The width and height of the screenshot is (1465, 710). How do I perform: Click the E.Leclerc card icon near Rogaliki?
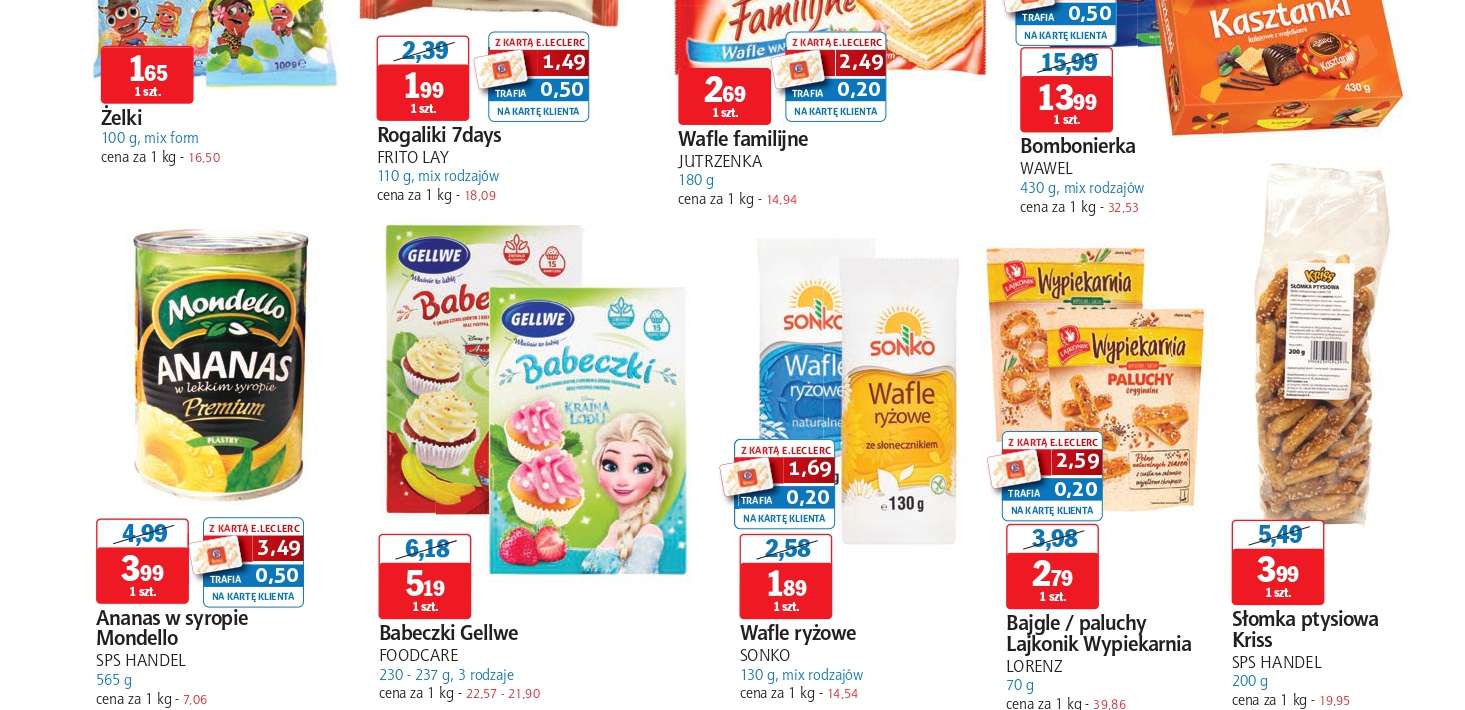501,69
